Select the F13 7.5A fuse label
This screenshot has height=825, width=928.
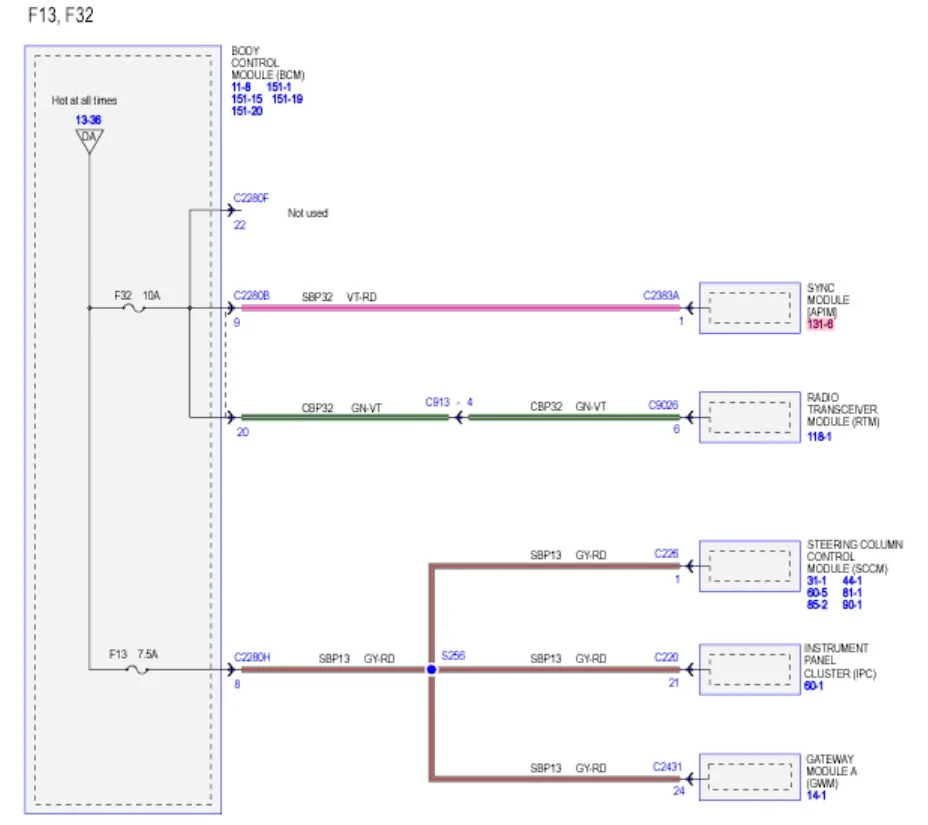134,654
